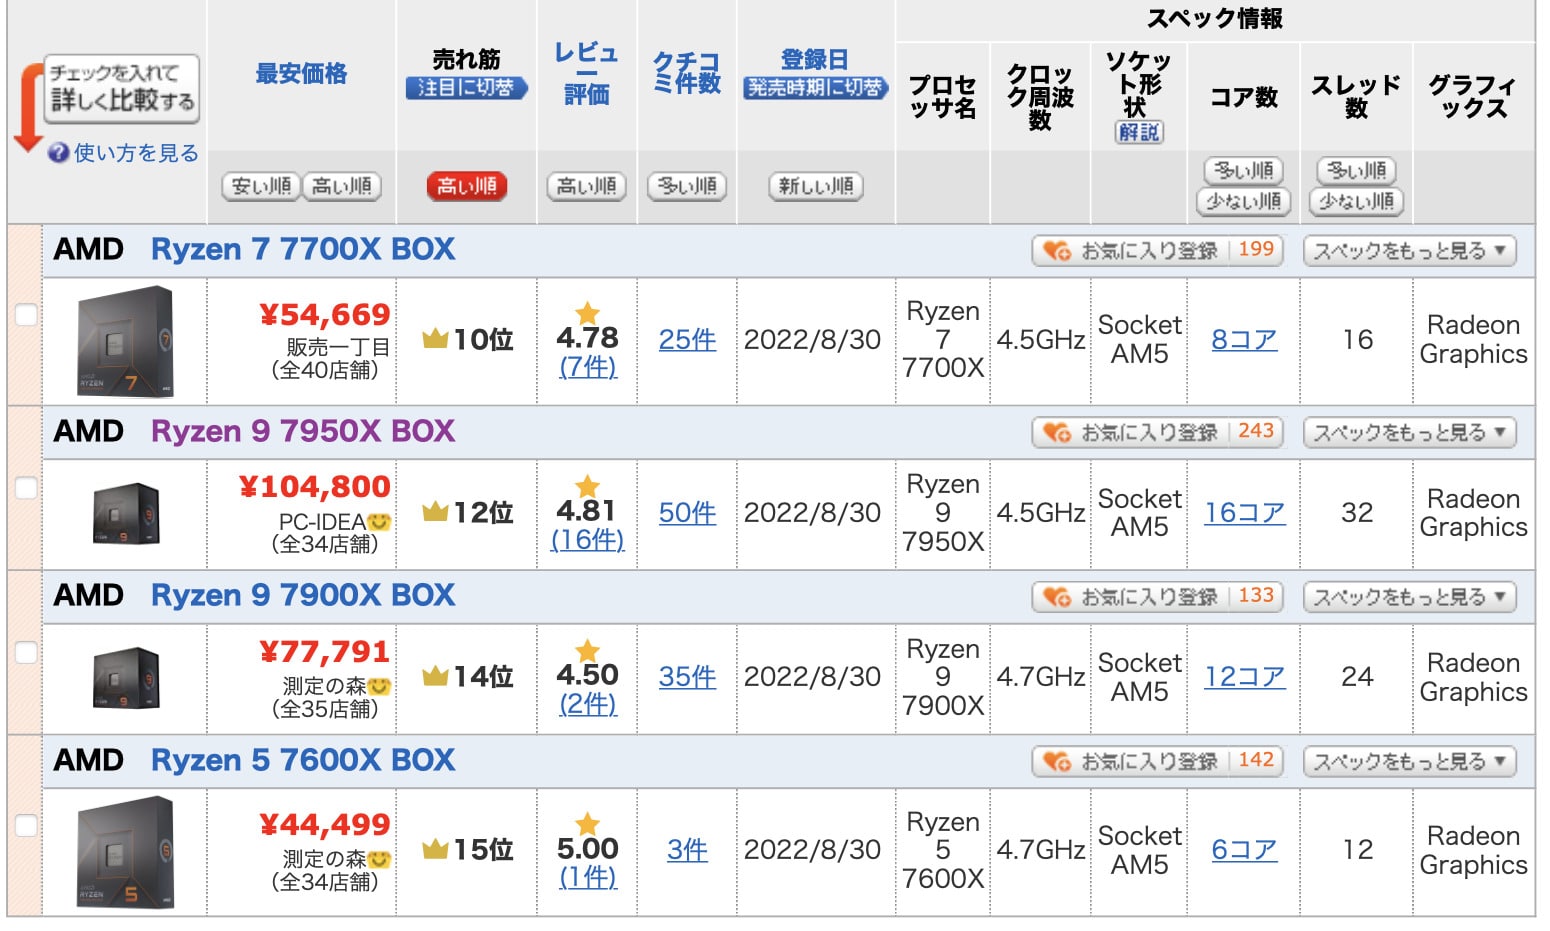Screen dimensions: 1550x931
Task: Expand スペックをもっと見る for Ryzen 9 7900X
Action: [x=1410, y=597]
